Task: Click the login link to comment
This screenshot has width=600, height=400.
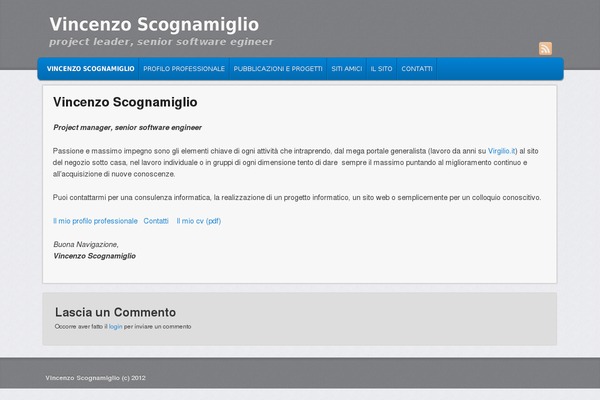Action: [x=116, y=327]
